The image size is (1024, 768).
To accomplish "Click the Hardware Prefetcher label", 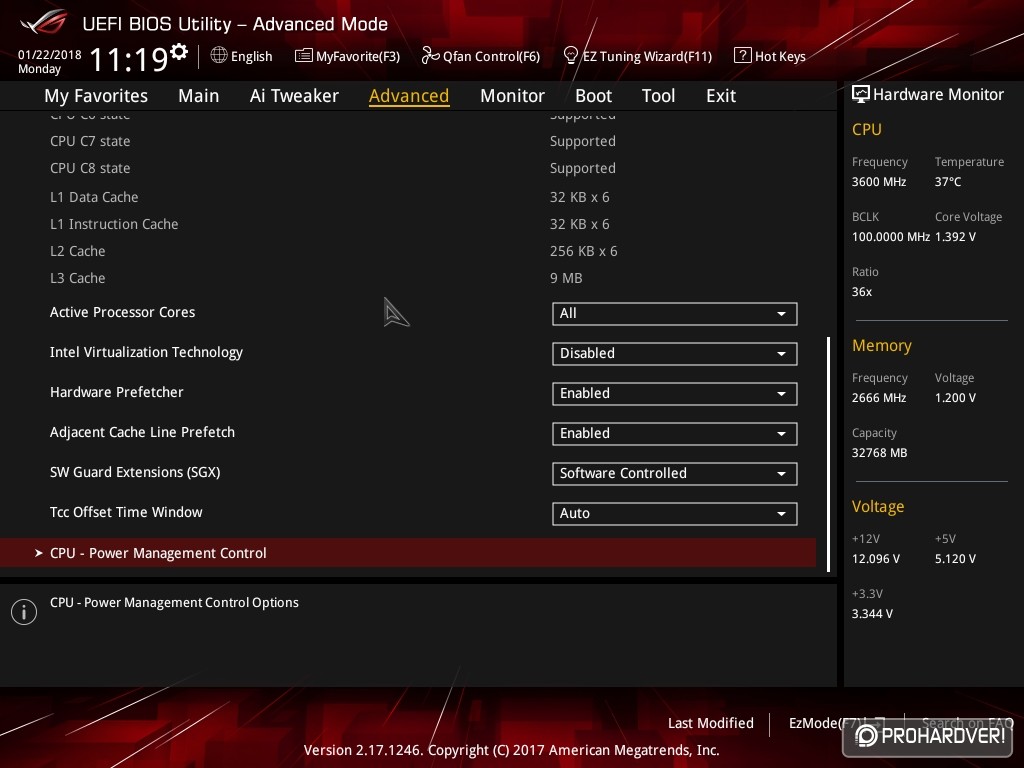I will tap(116, 392).
